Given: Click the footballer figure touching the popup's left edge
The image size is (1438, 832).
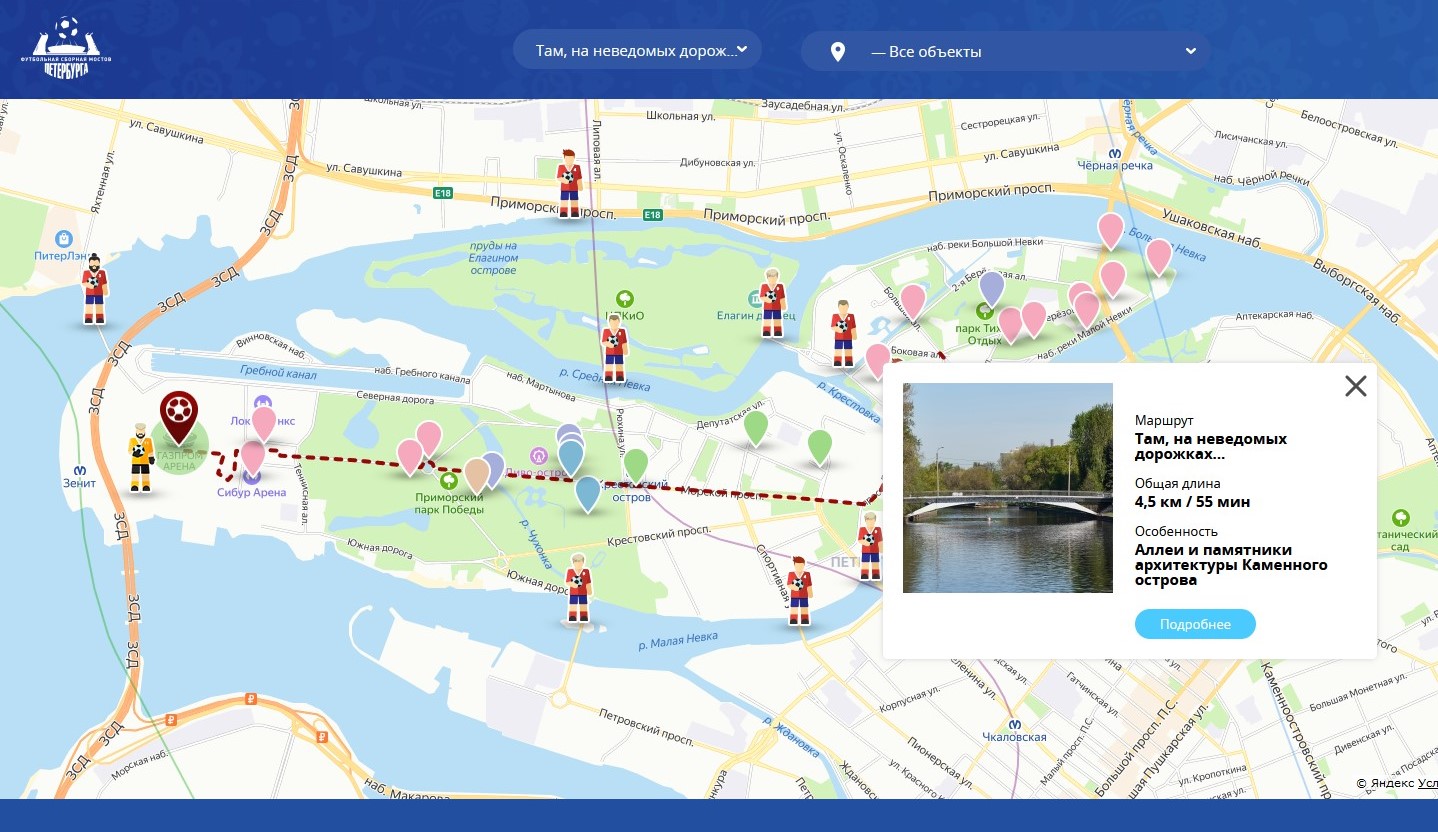Looking at the screenshot, I should coord(870,545).
